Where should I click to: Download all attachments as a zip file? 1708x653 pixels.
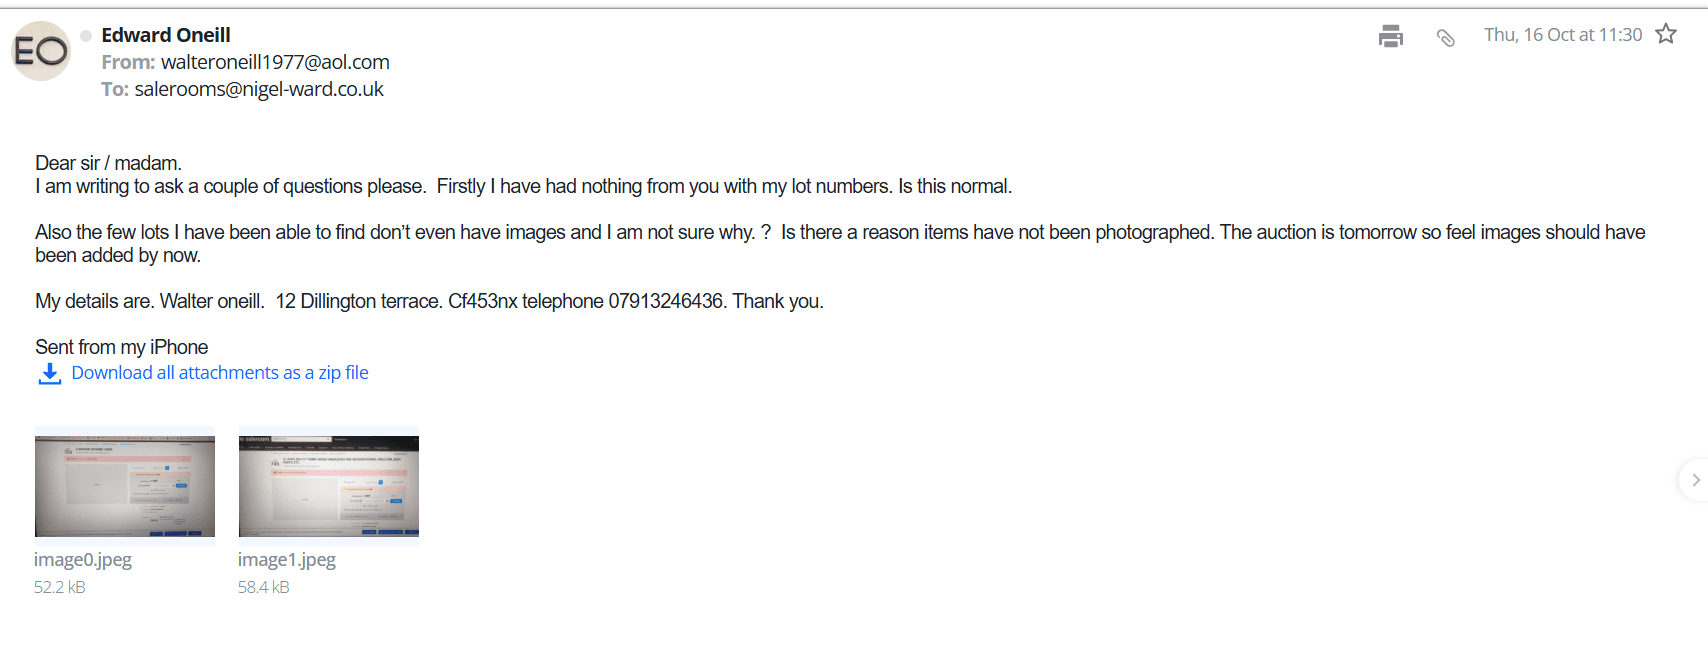coord(220,373)
